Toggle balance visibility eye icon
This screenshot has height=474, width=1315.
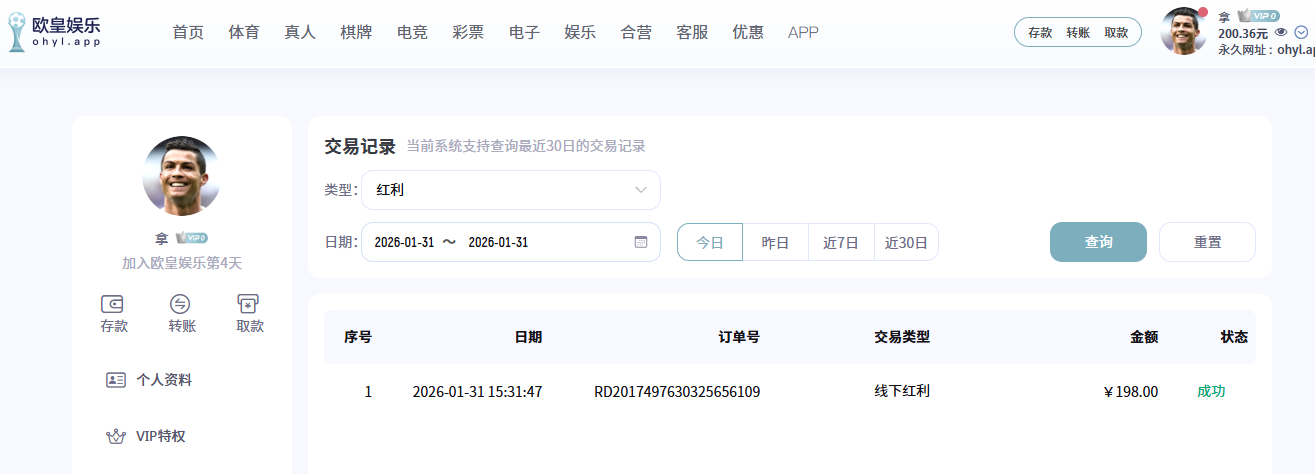tap(1281, 32)
